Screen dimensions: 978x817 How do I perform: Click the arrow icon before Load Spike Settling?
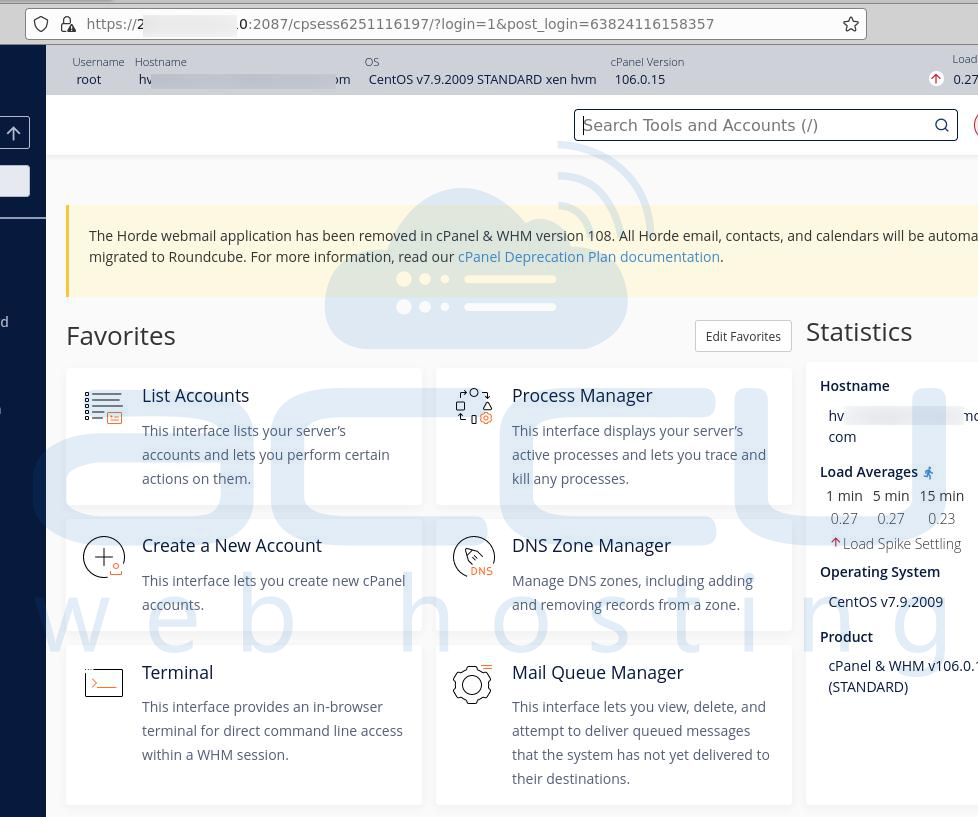[x=835, y=543]
